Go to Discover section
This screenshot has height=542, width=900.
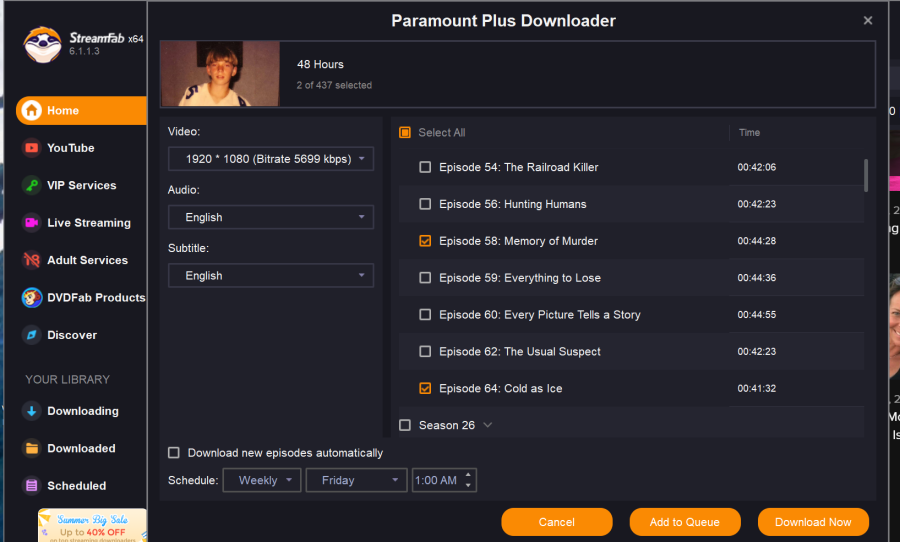coord(72,335)
